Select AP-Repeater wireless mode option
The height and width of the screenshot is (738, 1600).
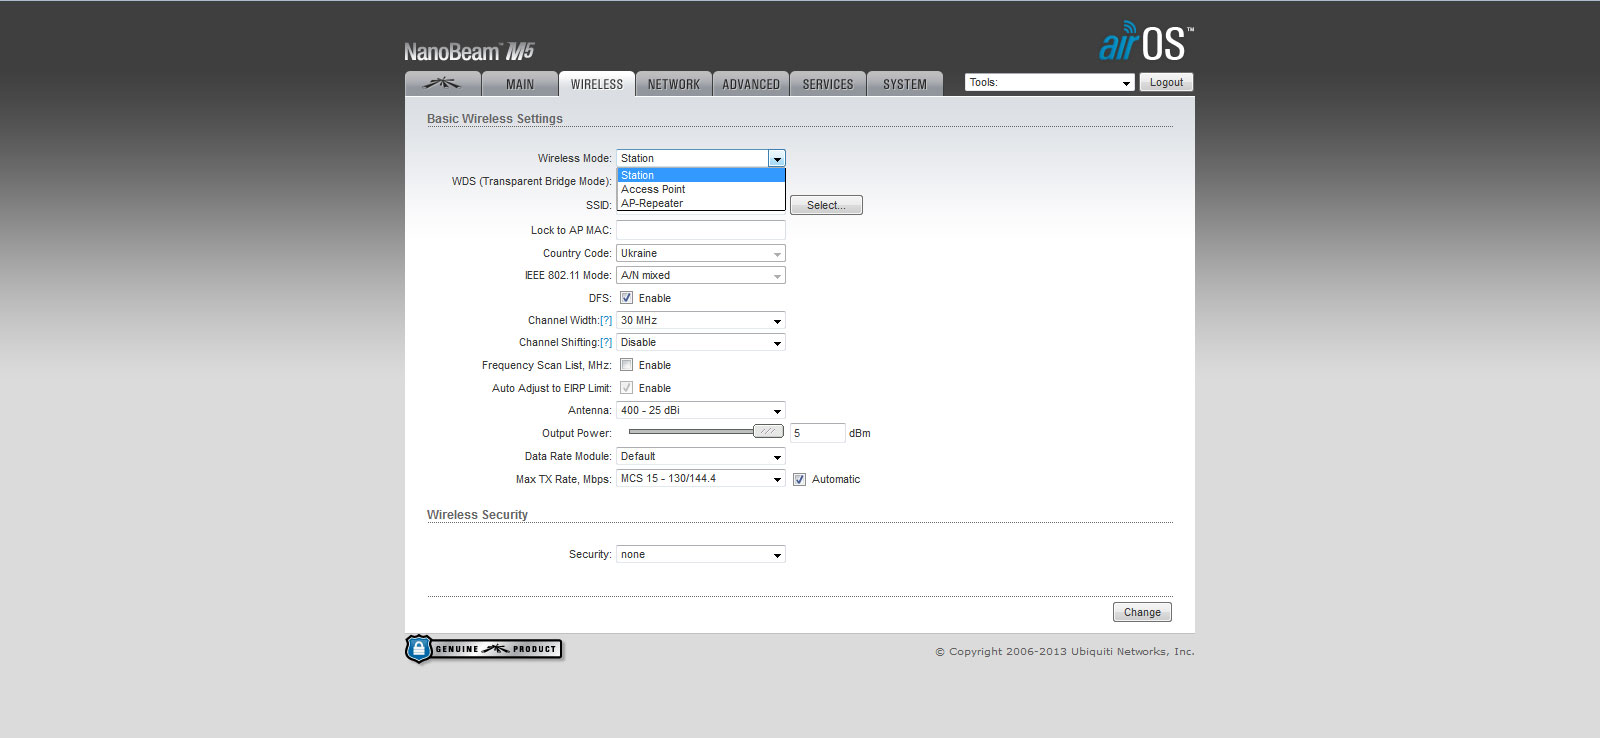[652, 203]
